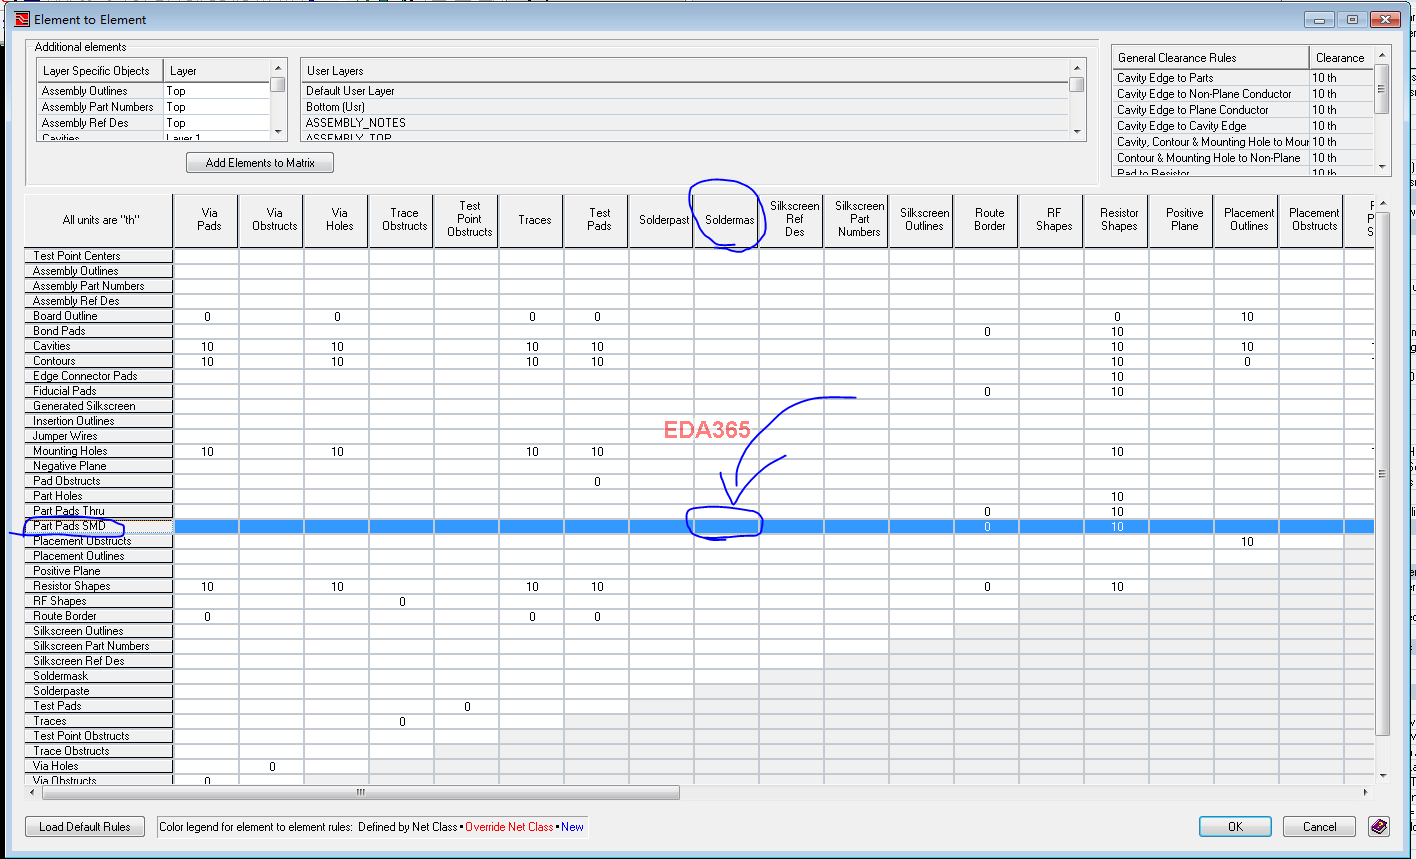Click the matrix vertical scrollbar down arrow
Viewport: 1416px width, 859px height.
(x=1383, y=776)
